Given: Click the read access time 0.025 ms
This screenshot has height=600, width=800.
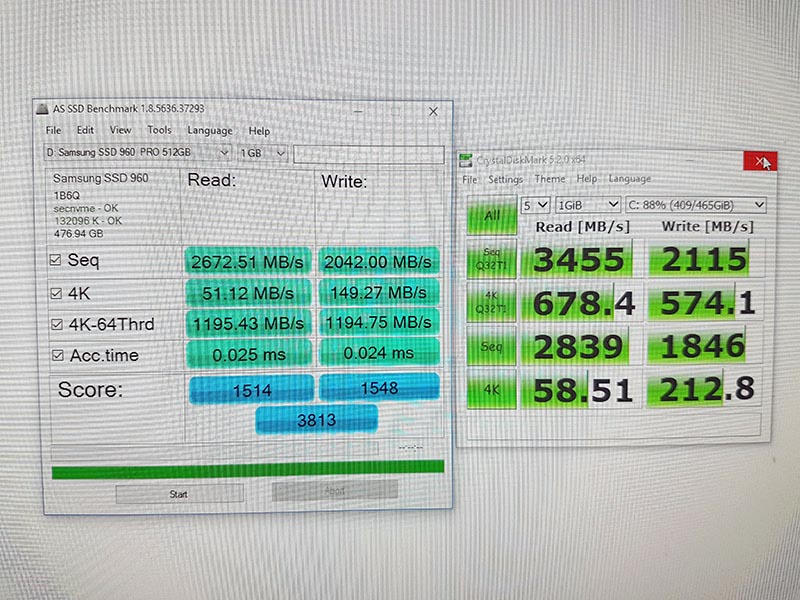Looking at the screenshot, I should (x=249, y=355).
